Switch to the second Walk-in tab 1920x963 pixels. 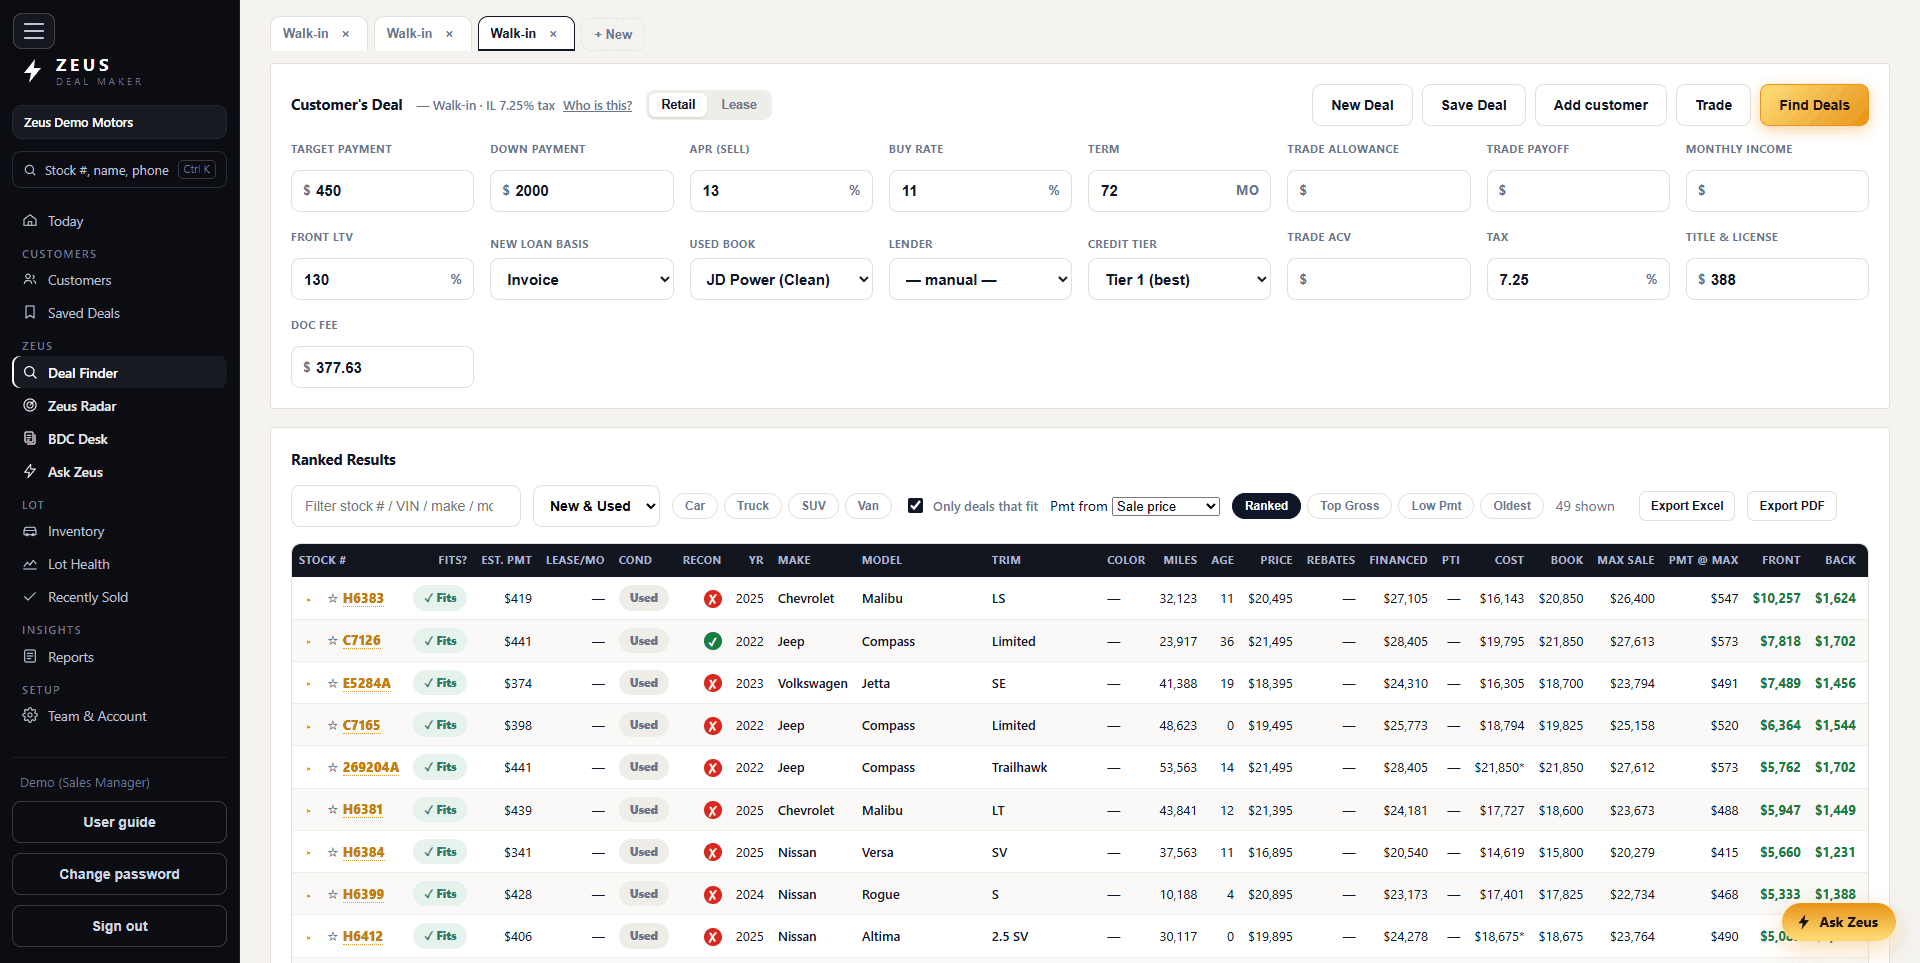coord(410,34)
